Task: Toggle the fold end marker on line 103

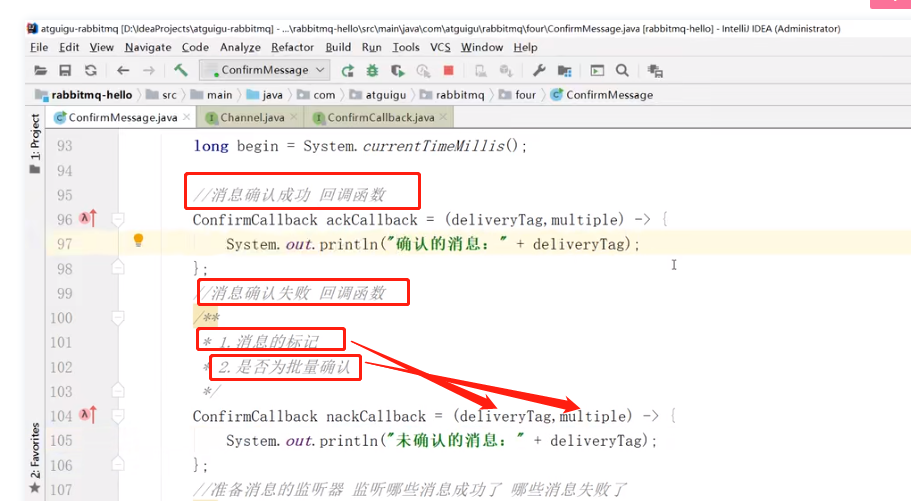Action: 118,389
